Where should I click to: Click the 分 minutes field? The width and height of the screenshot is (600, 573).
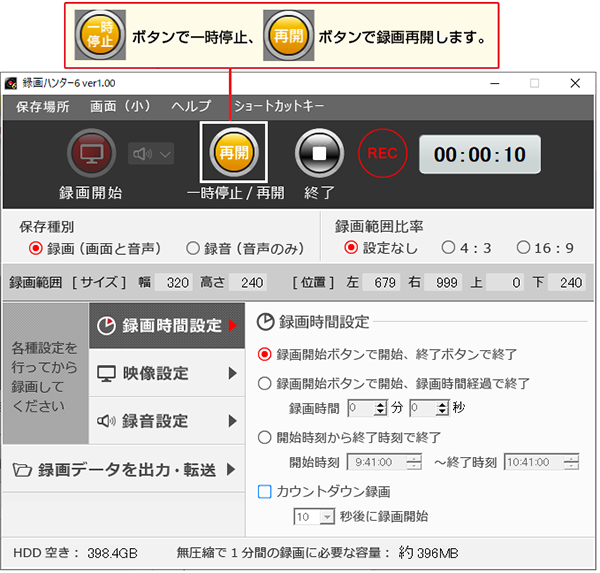[x=360, y=408]
